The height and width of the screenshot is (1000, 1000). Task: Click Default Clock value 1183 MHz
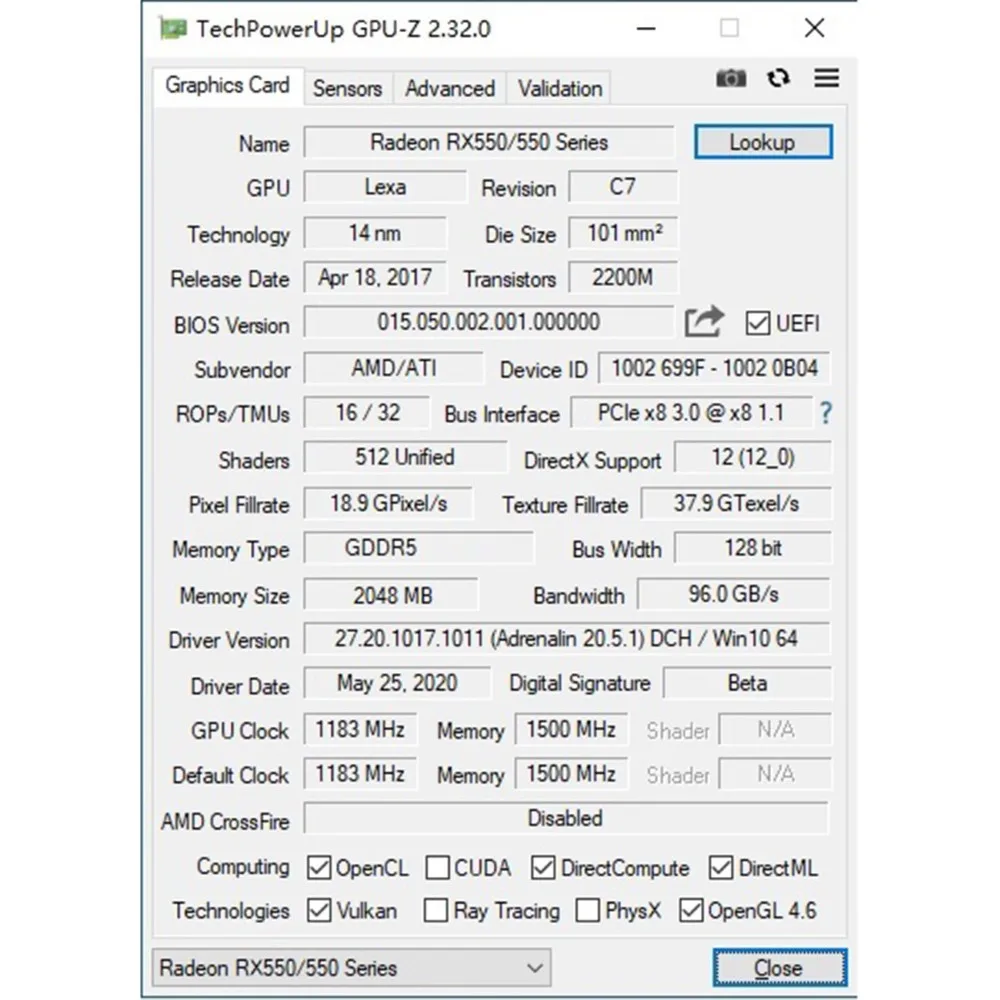pos(360,774)
